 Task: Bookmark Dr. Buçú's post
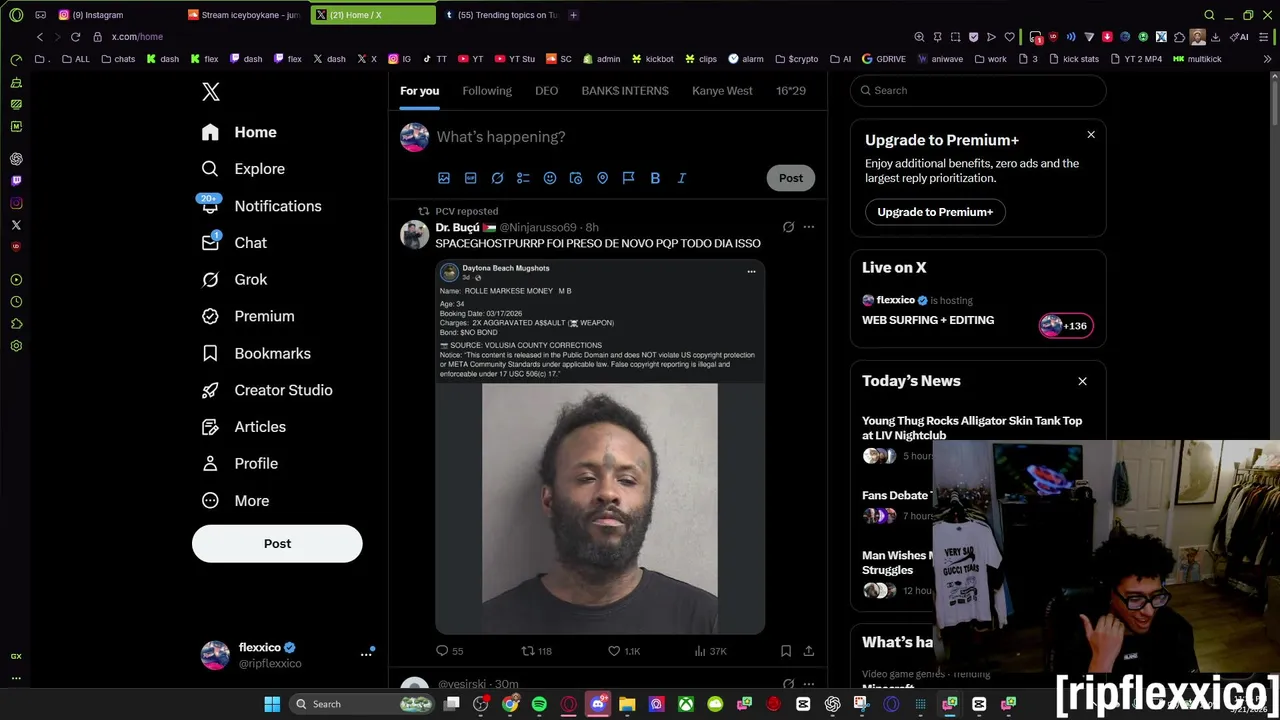click(x=786, y=651)
